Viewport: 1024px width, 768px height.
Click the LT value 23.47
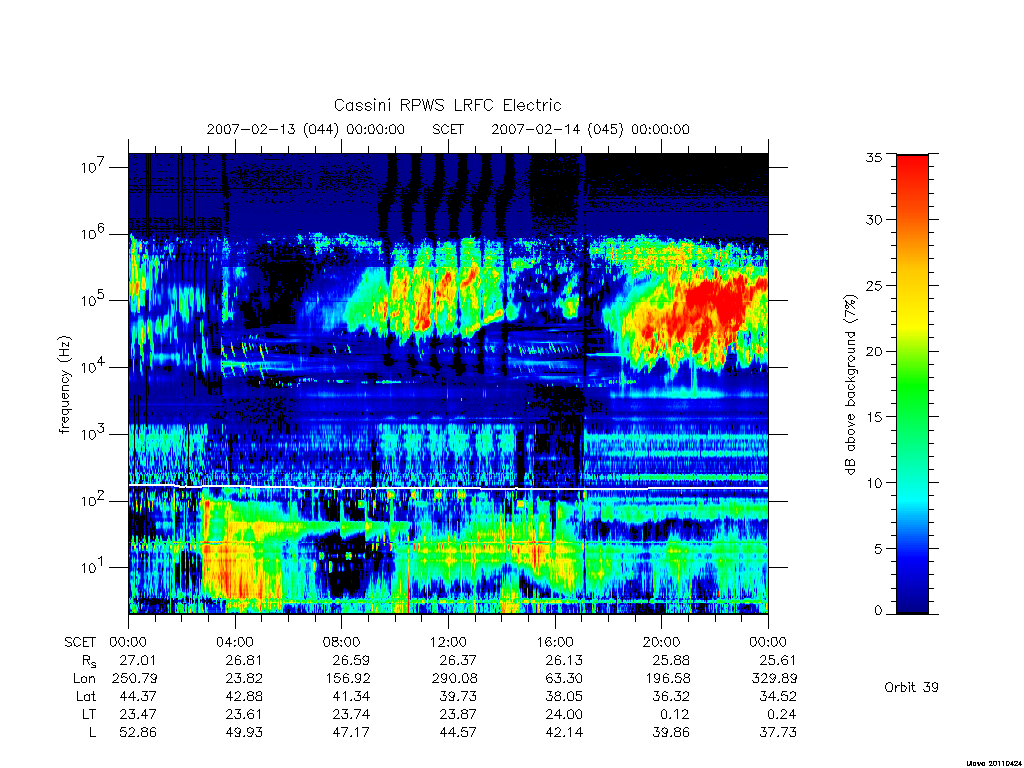tap(138, 714)
